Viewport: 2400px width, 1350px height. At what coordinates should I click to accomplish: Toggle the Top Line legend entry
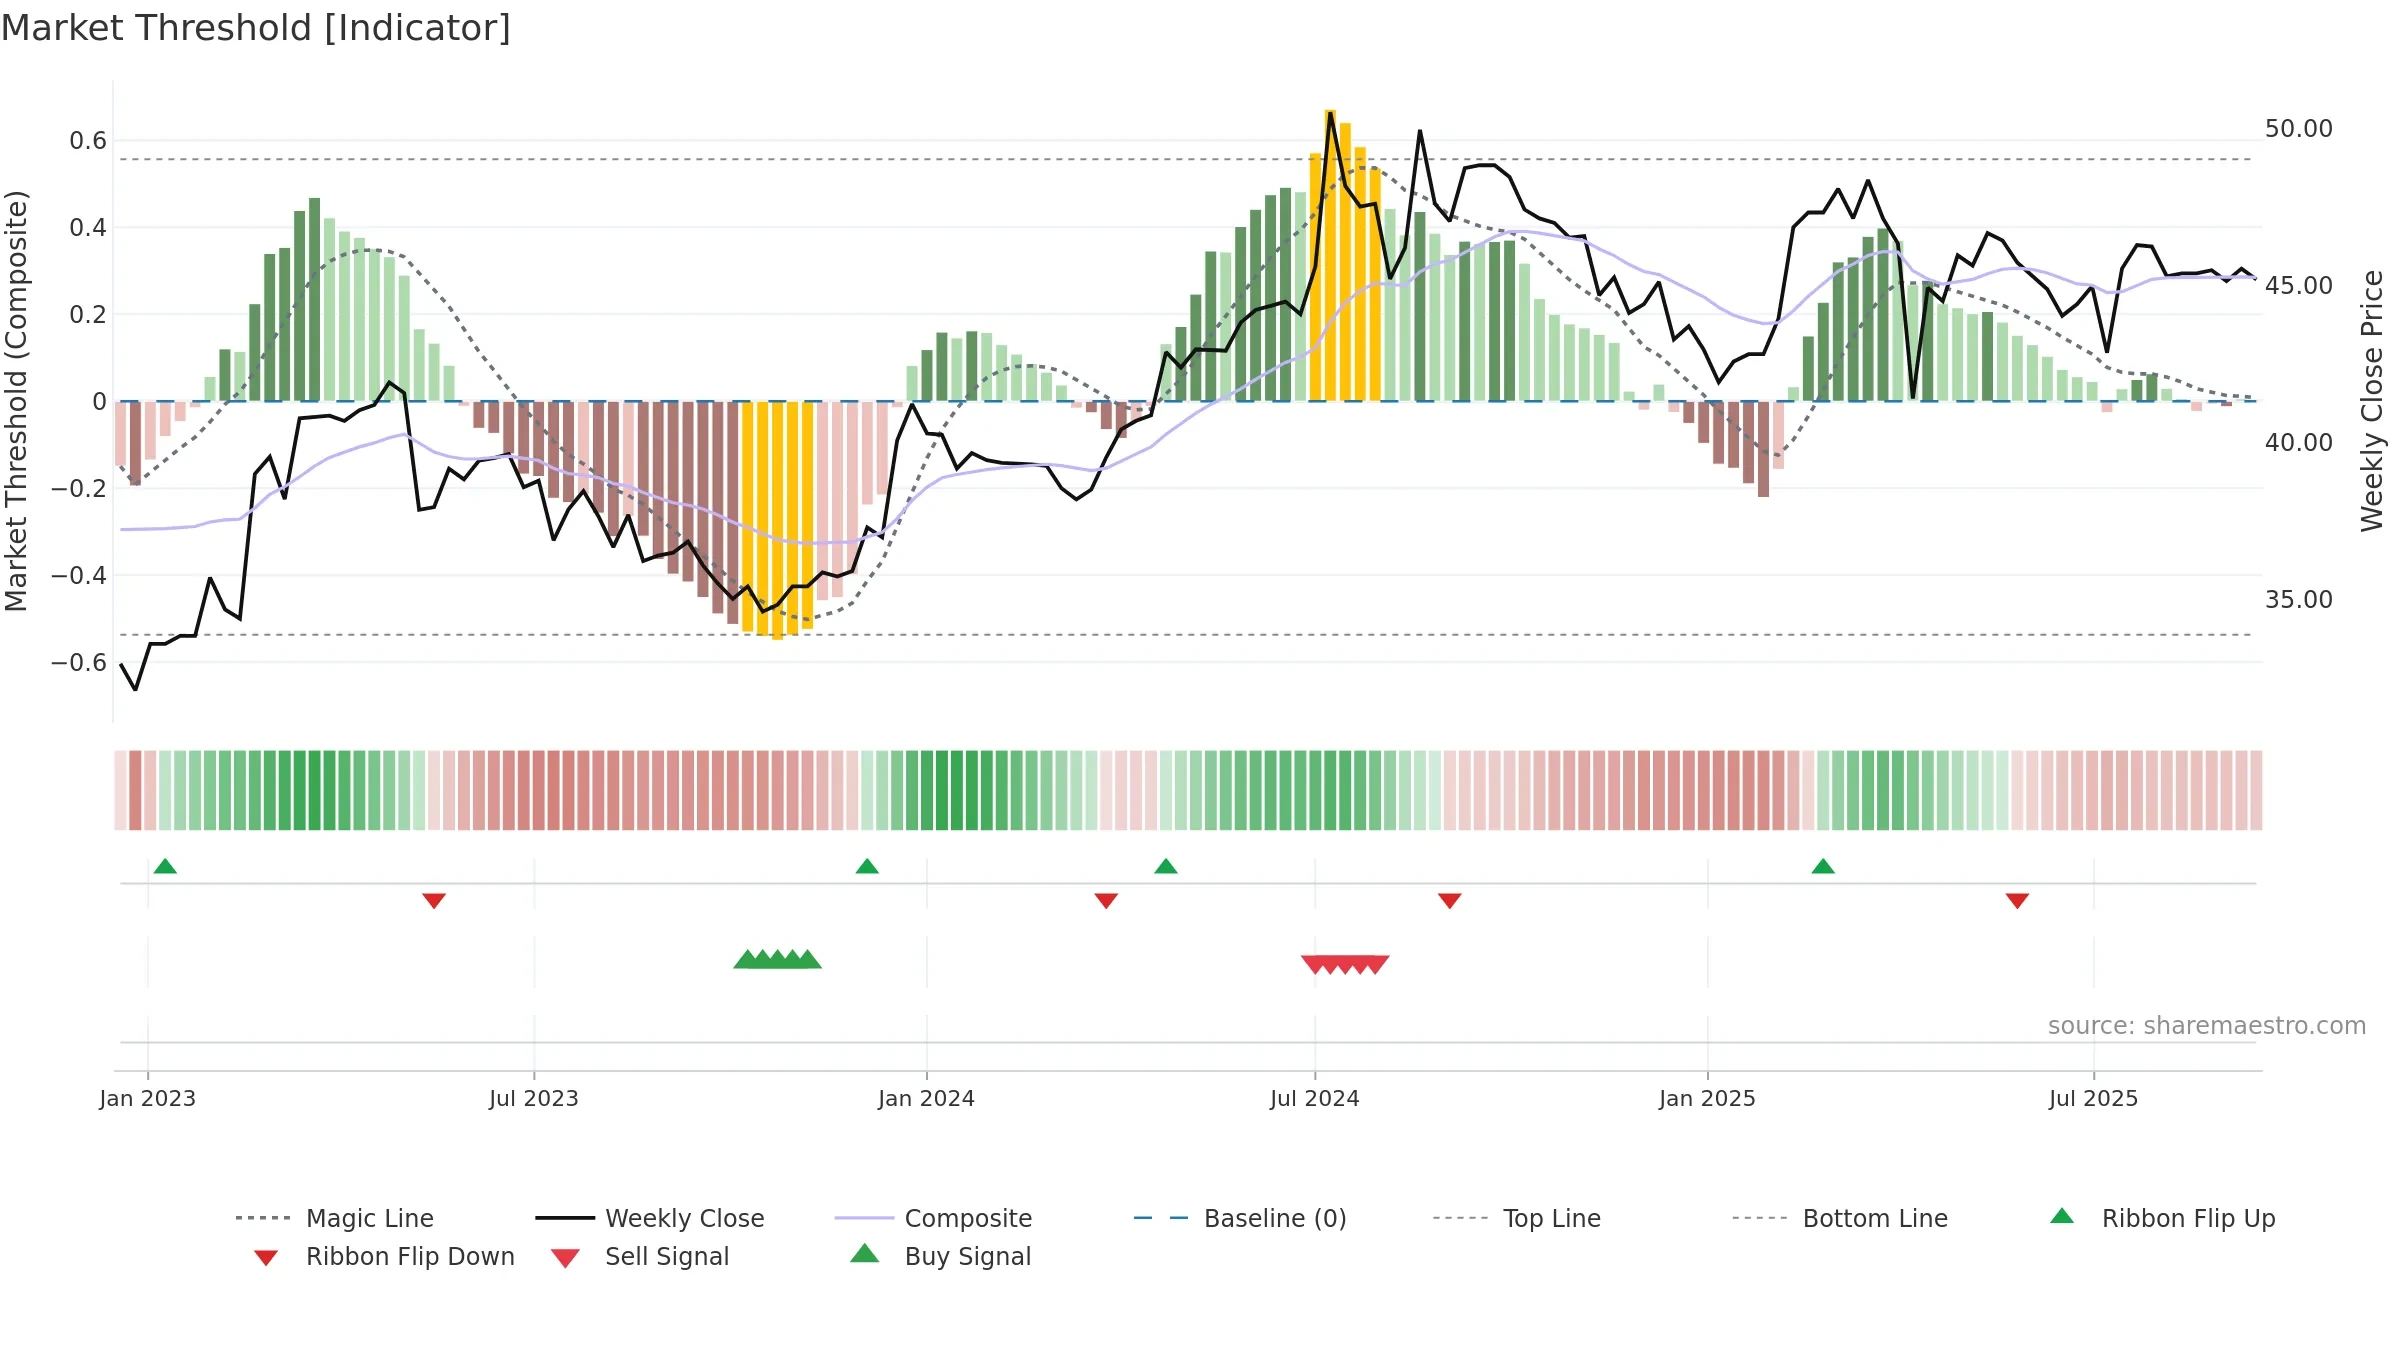pos(1516,1218)
